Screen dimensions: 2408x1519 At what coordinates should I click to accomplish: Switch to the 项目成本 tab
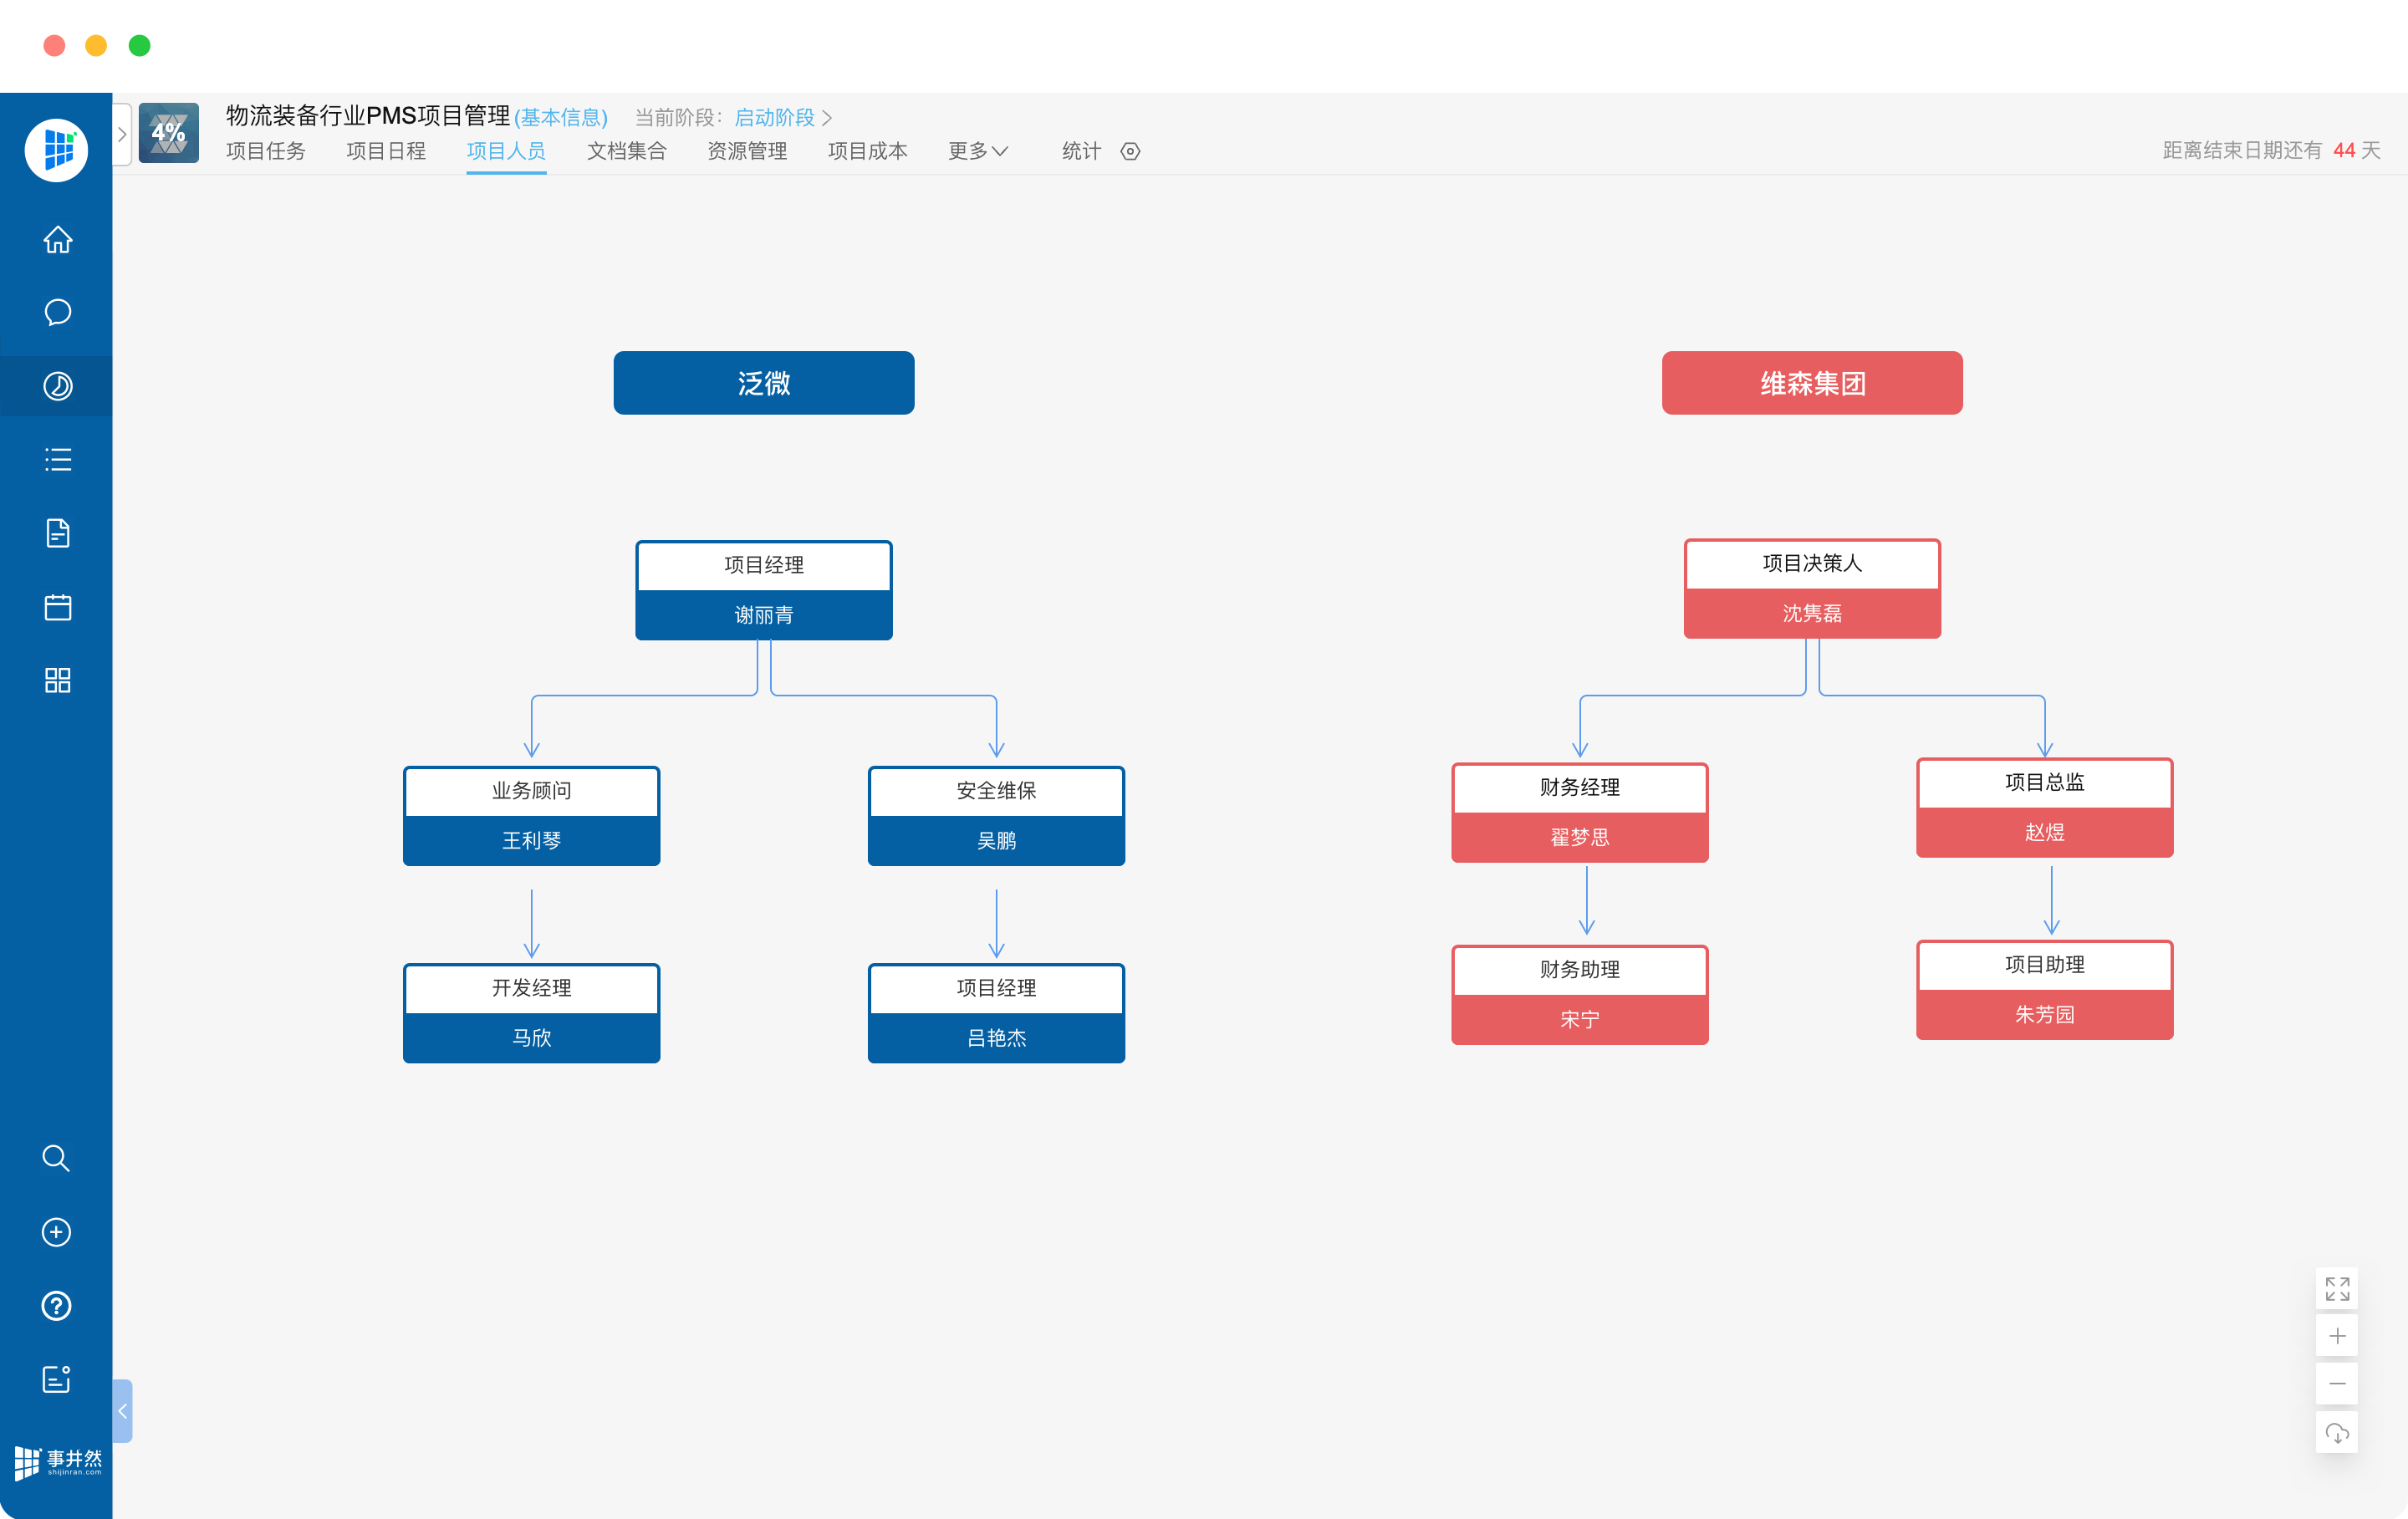tap(867, 151)
